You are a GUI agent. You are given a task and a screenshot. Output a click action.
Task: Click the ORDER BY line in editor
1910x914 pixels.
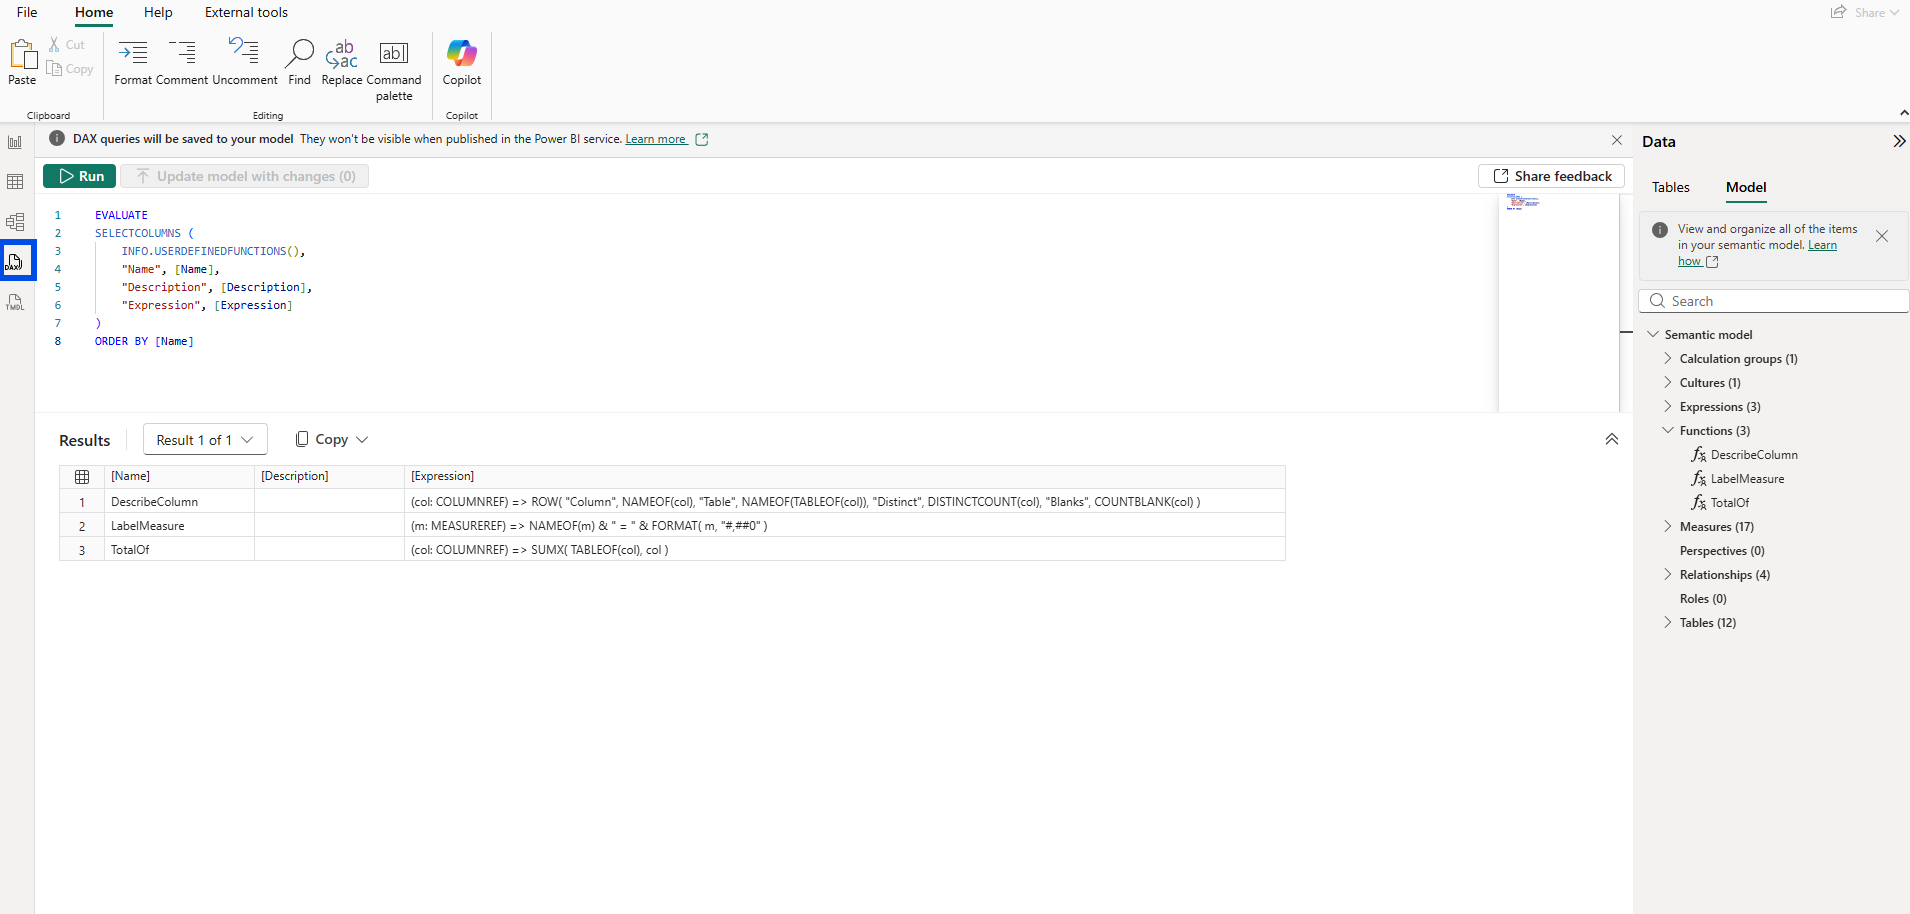[x=144, y=342]
